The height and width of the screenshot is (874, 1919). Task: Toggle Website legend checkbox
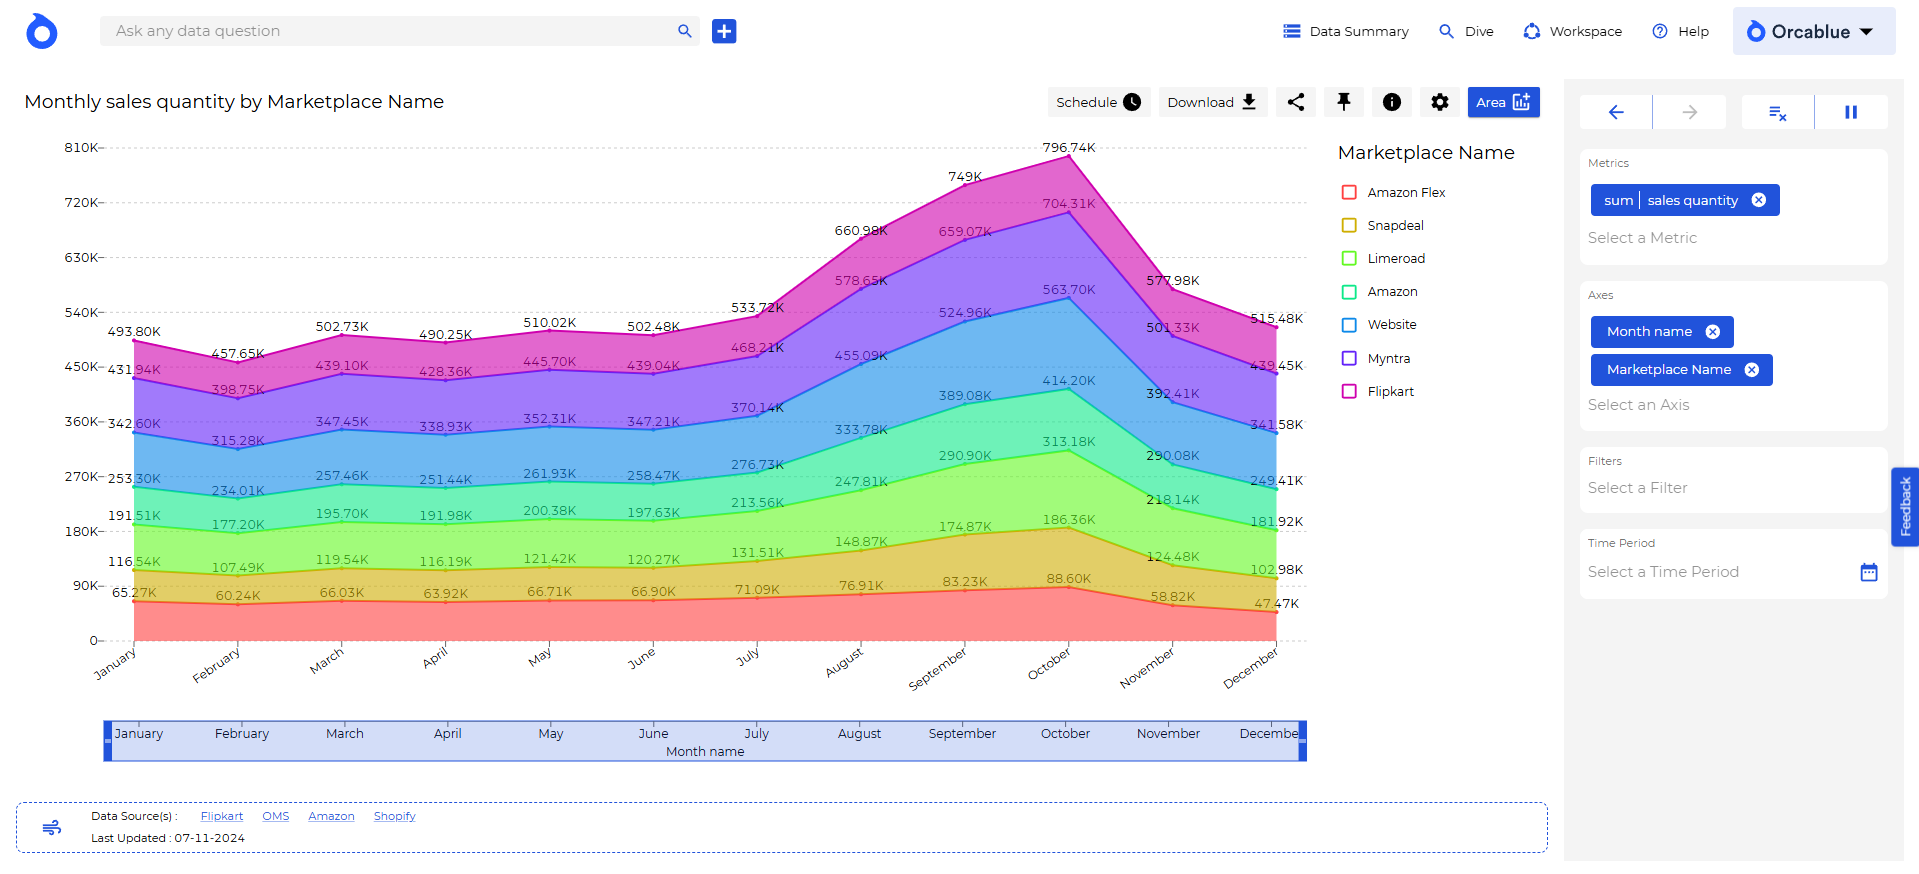point(1349,325)
